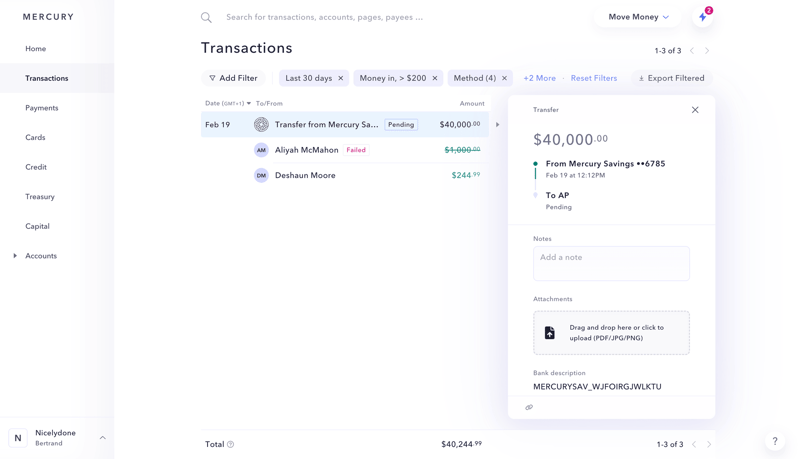Close the Transfer details panel
The width and height of the screenshot is (800, 459).
(695, 110)
